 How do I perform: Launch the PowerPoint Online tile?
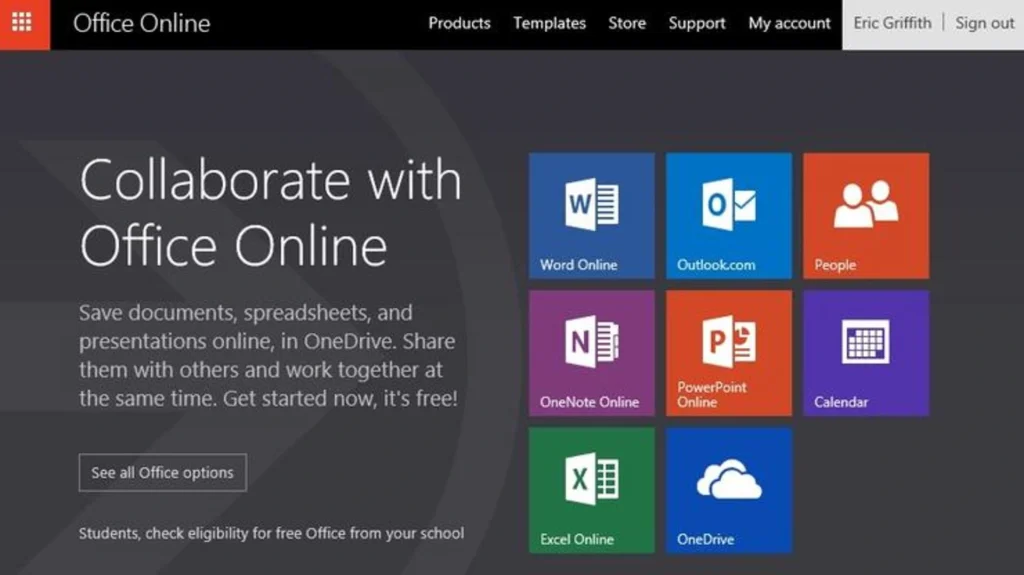pyautogui.click(x=729, y=353)
